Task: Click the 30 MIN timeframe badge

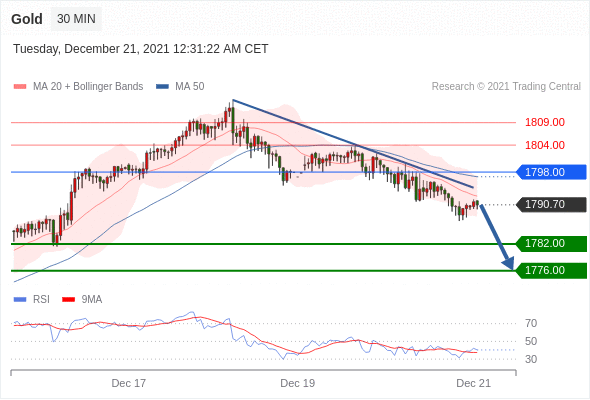Action: point(76,19)
